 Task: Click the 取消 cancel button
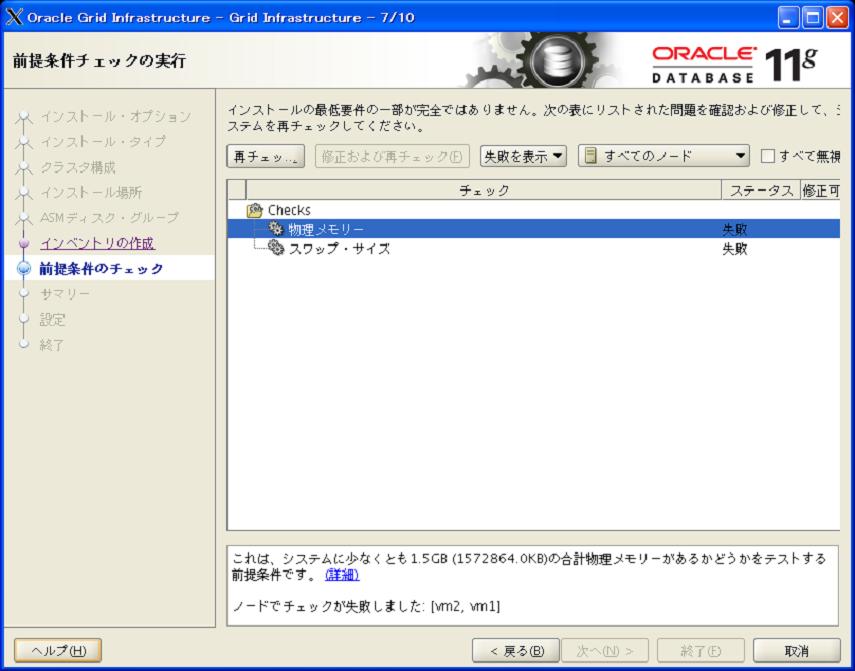pyautogui.click(x=797, y=650)
